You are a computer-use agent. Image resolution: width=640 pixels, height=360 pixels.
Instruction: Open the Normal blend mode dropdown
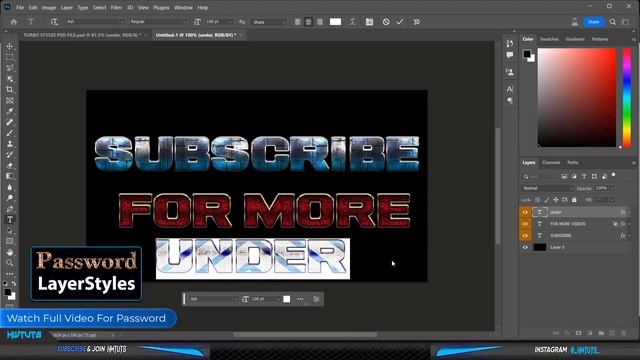click(547, 188)
